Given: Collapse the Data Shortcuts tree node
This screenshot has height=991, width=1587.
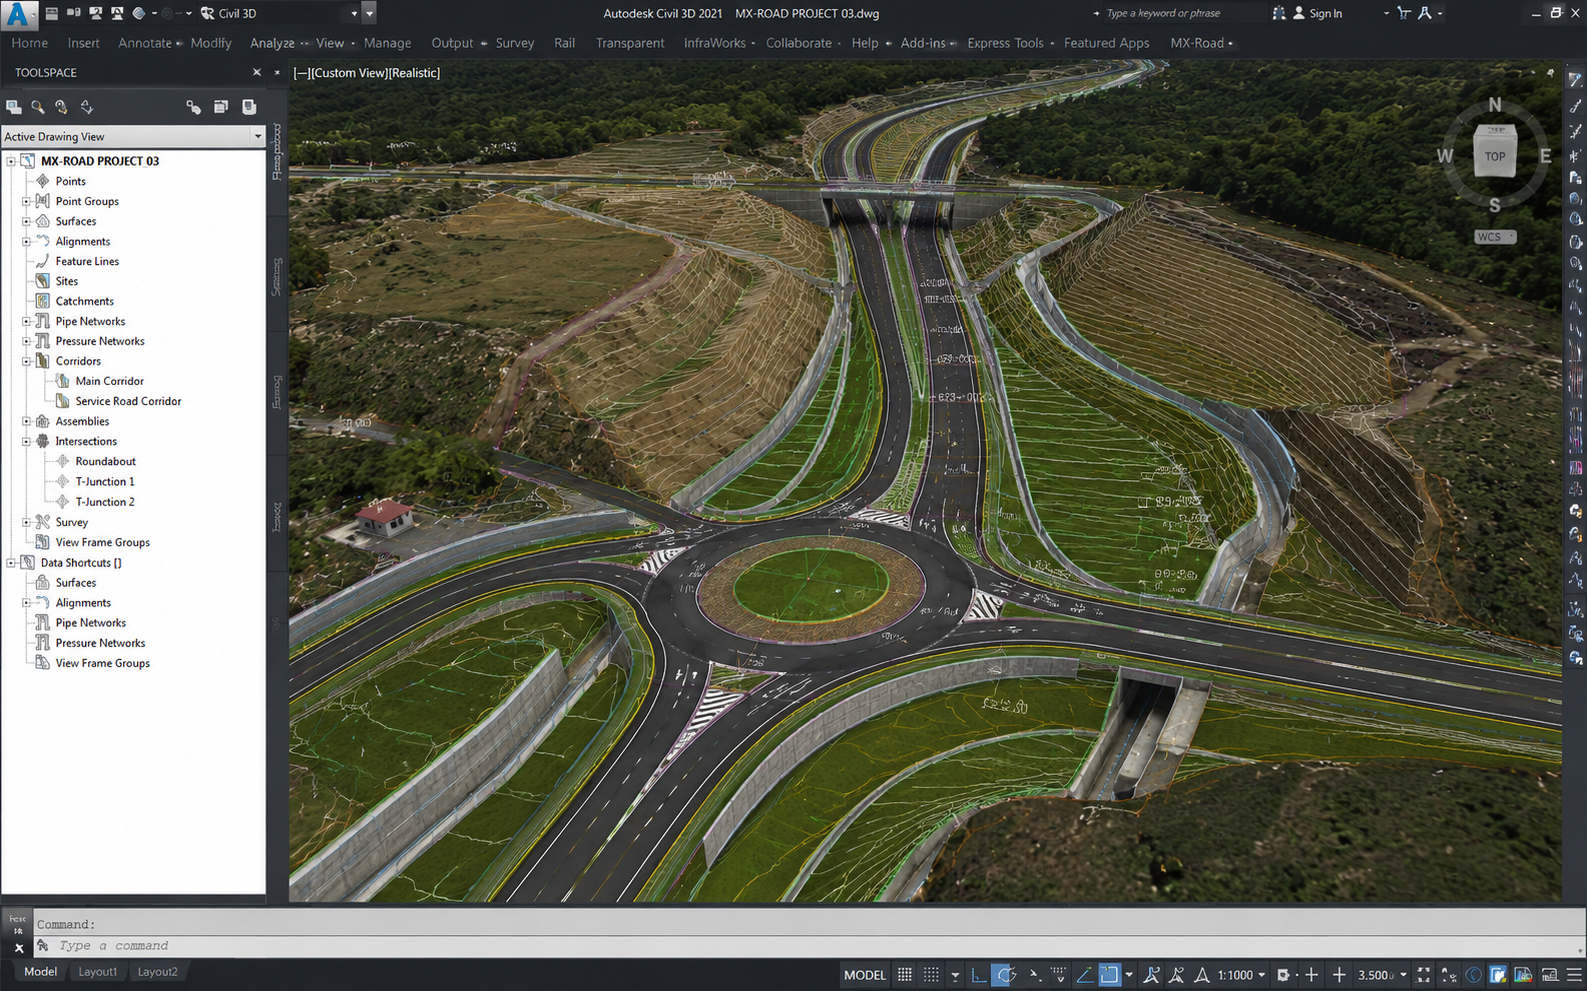Looking at the screenshot, I should (x=11, y=562).
